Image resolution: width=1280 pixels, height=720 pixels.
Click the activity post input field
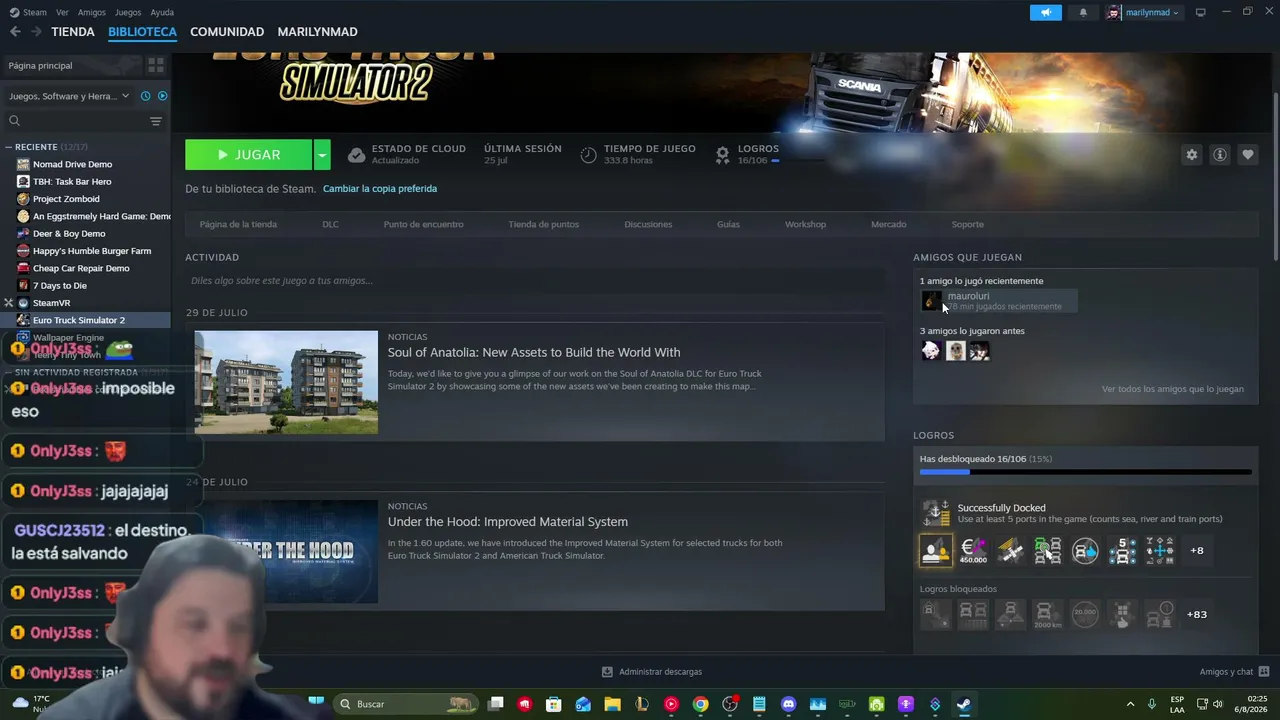coord(535,281)
